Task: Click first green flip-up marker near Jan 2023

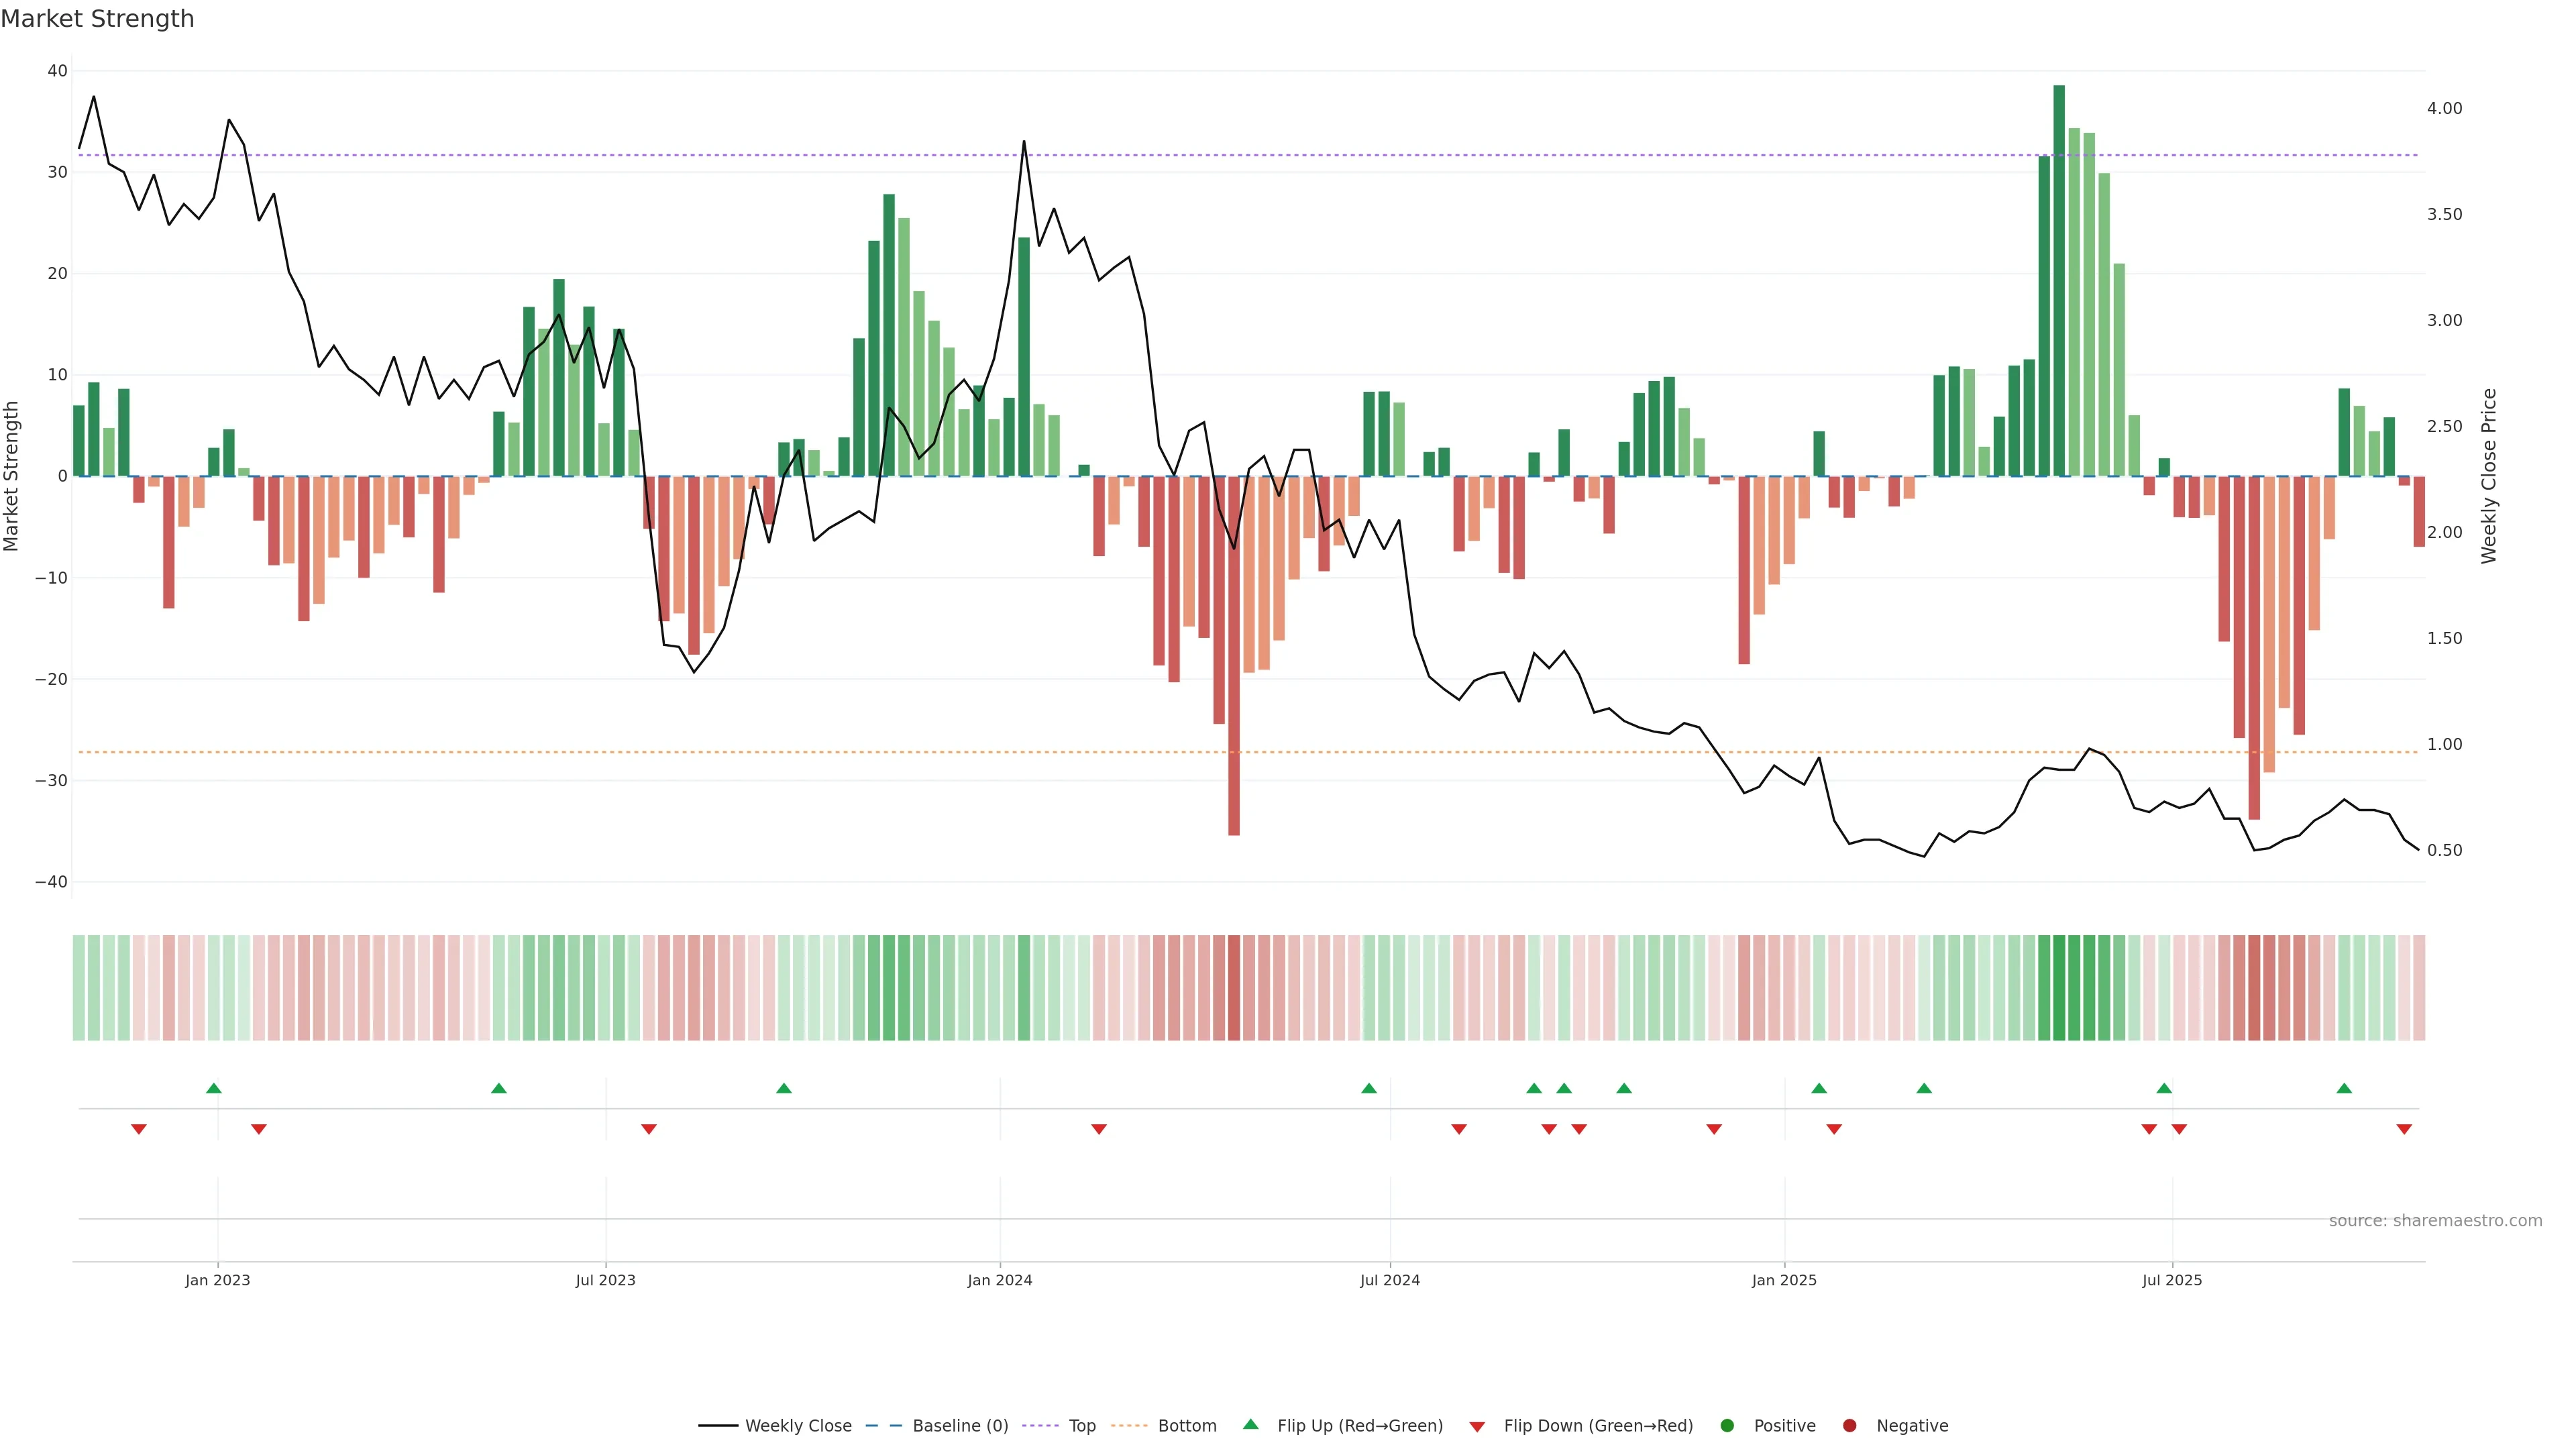Action: tap(213, 1088)
